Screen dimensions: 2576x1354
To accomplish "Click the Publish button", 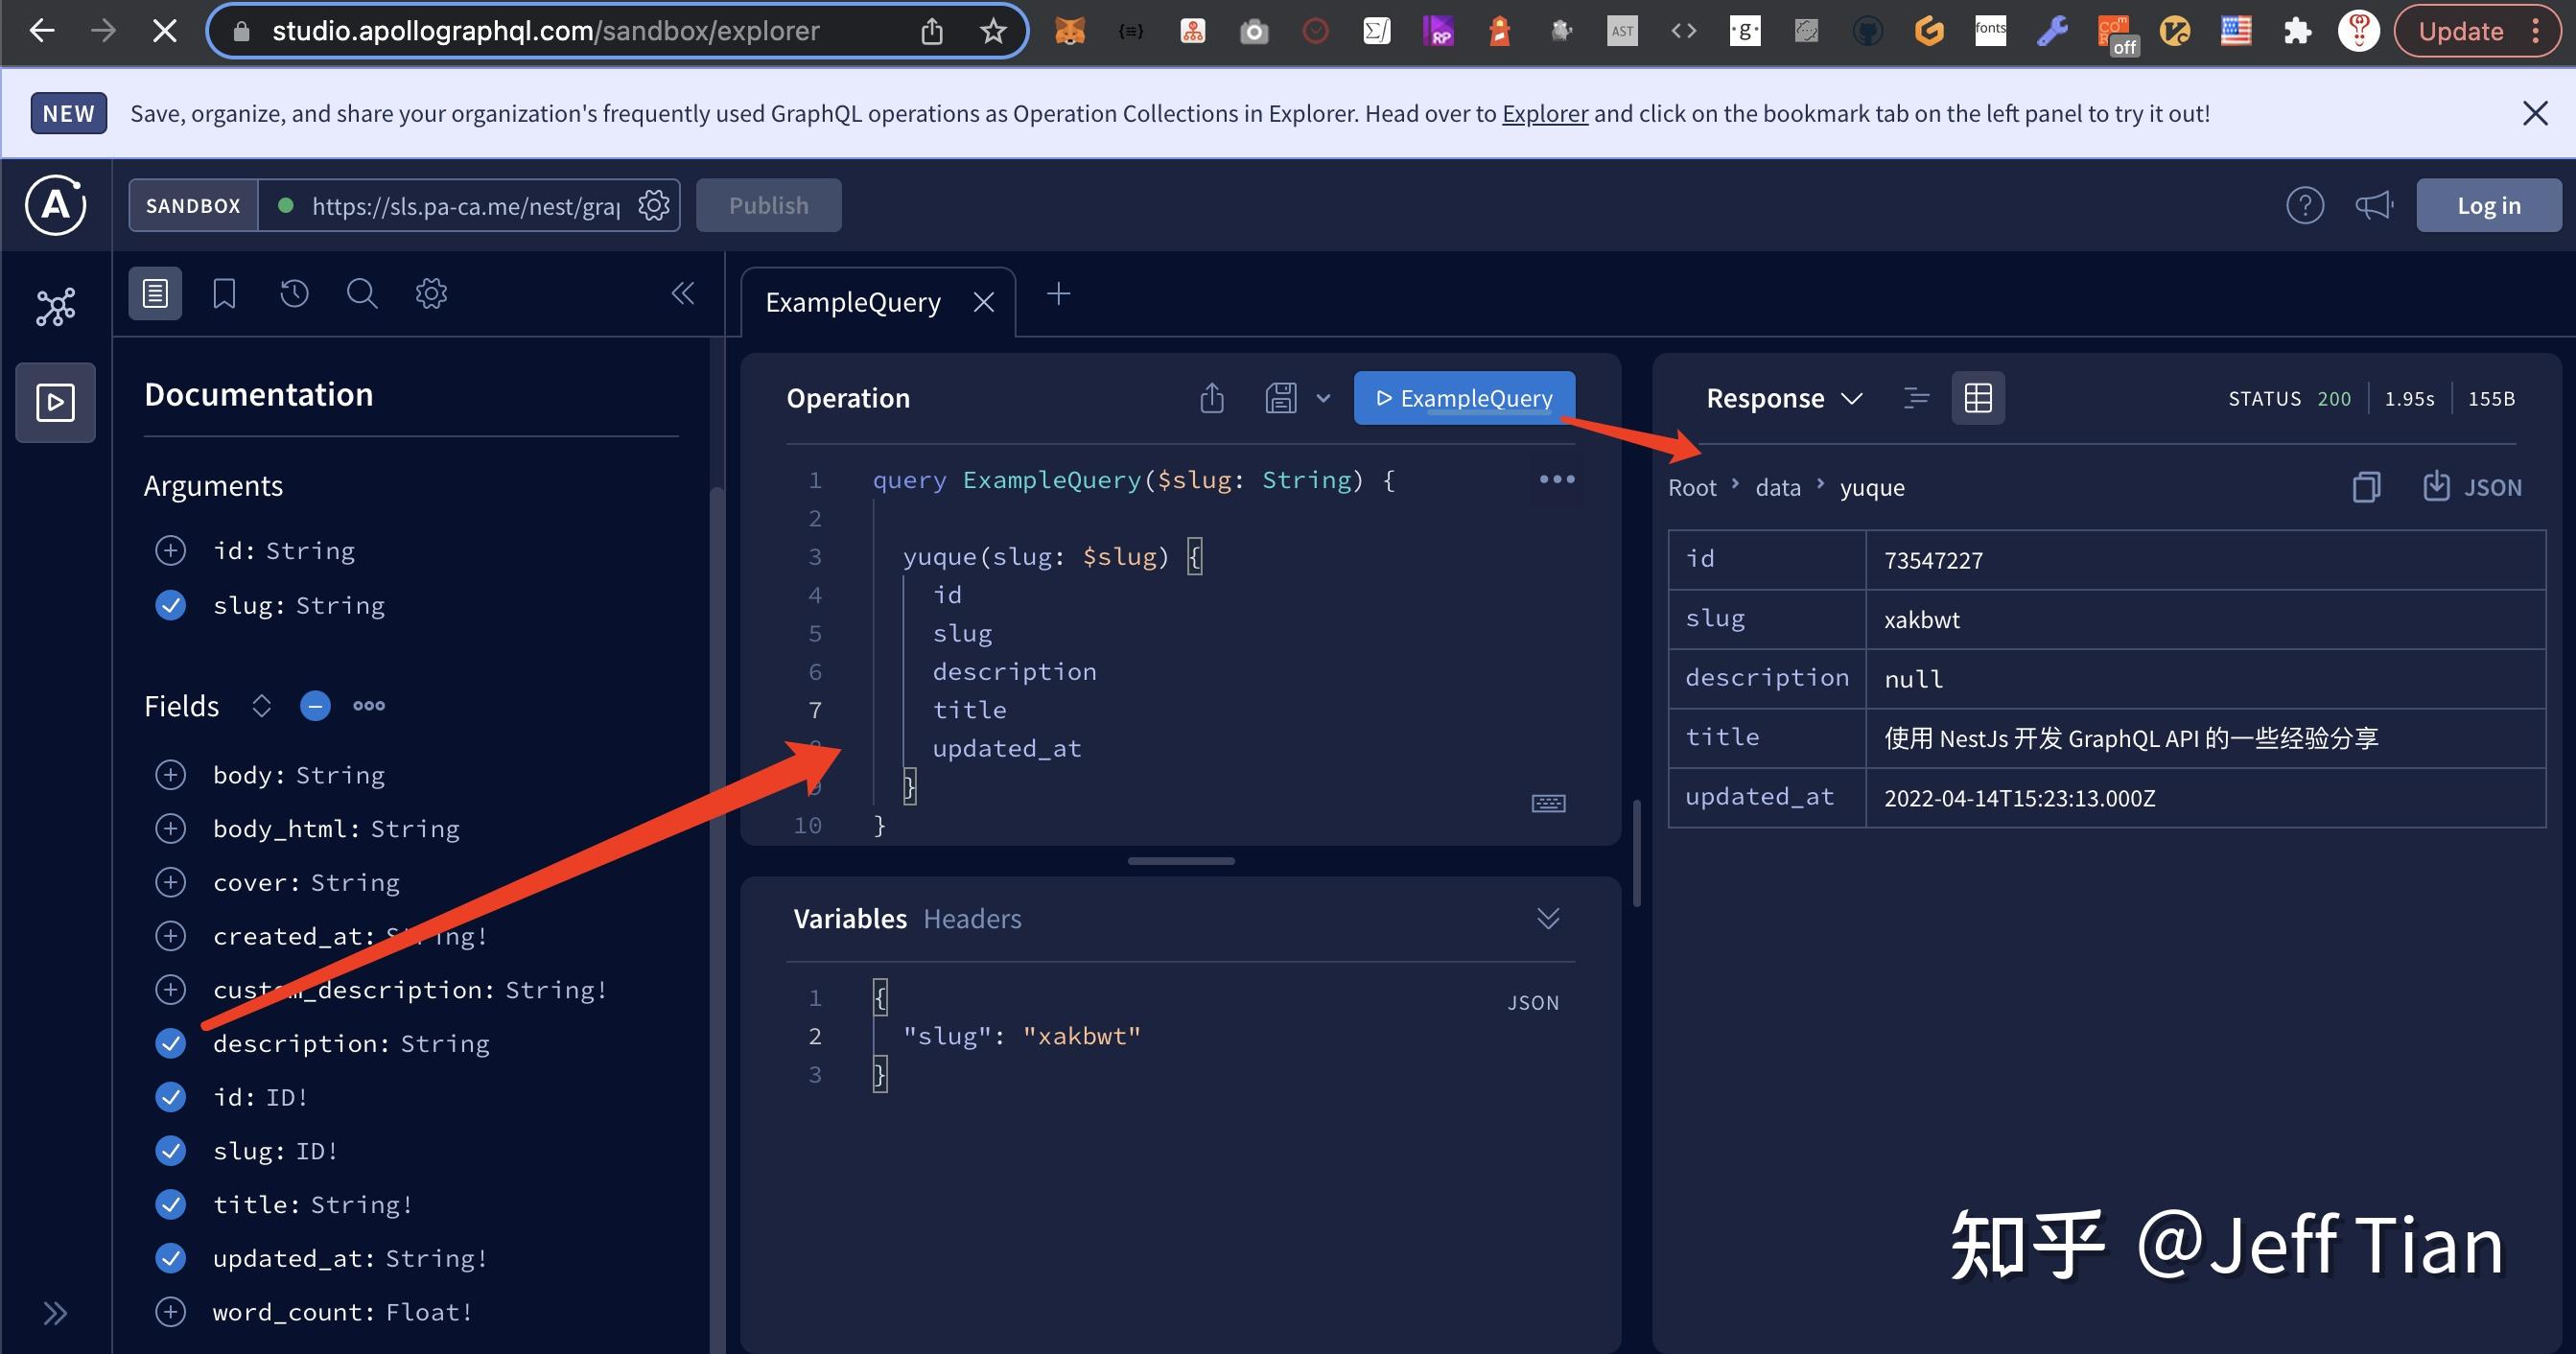I will coord(768,205).
